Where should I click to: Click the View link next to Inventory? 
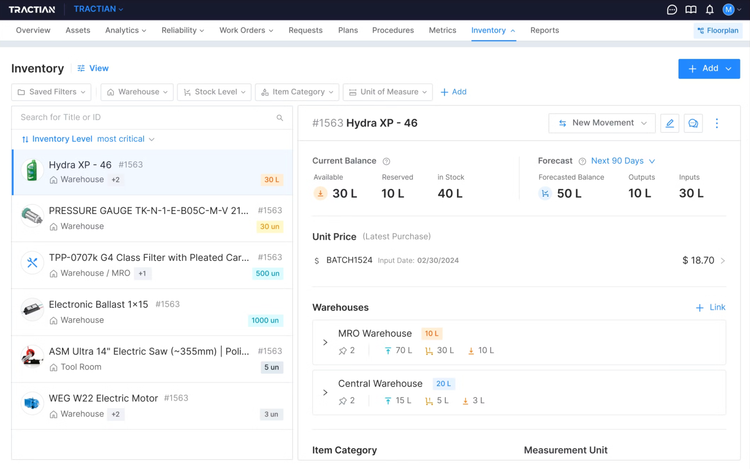pos(93,68)
